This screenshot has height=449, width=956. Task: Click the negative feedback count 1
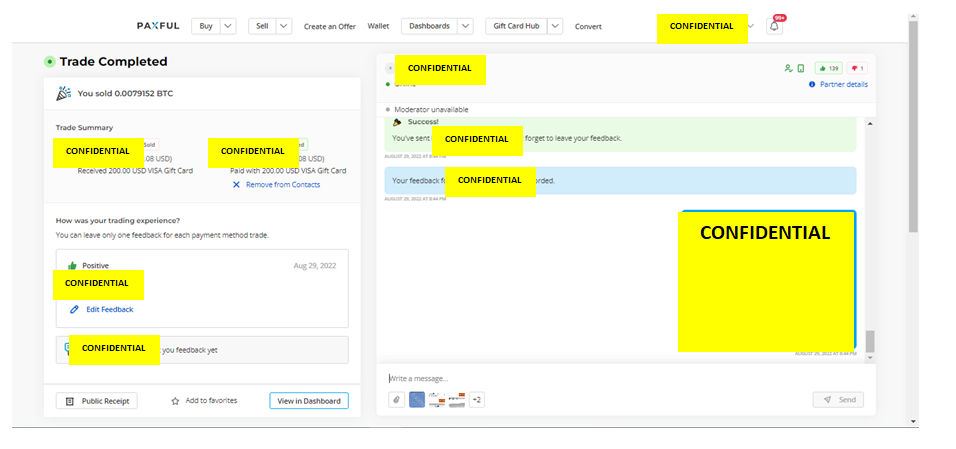tap(857, 68)
